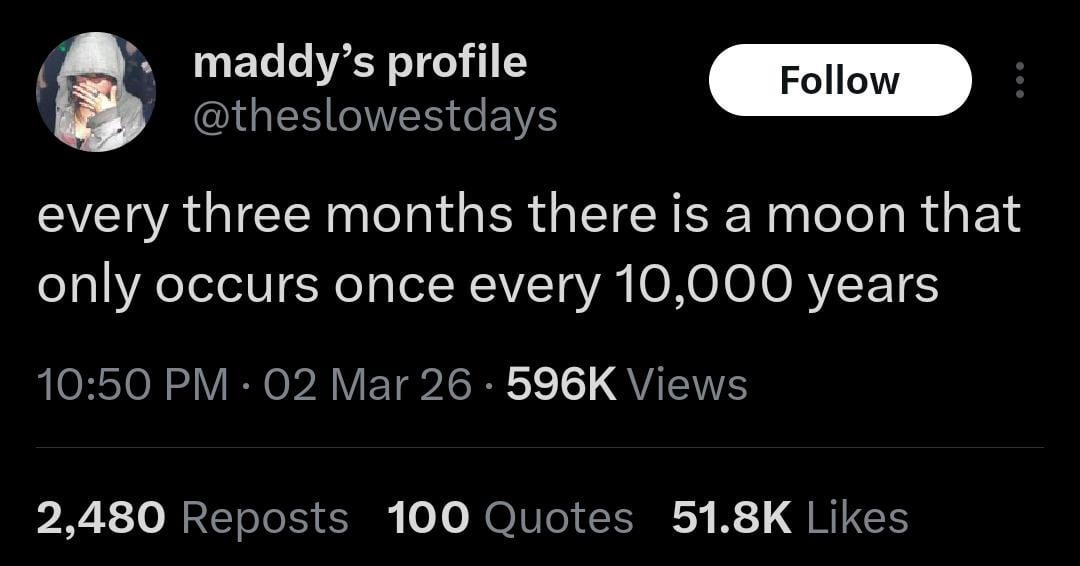Open the three-dot more options menu
Screen dimensions: 1080x566
(x=1019, y=80)
